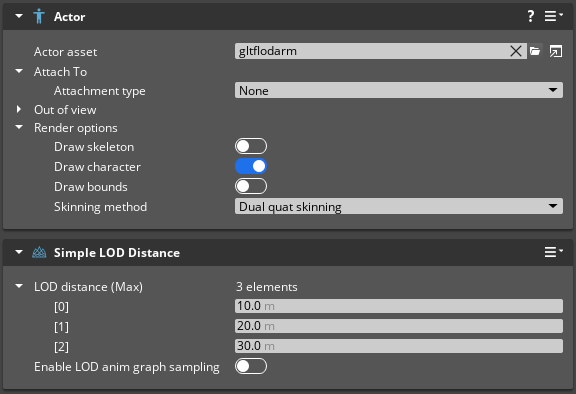576x394 pixels.
Task: Open help for the Actor component
Action: [x=530, y=16]
